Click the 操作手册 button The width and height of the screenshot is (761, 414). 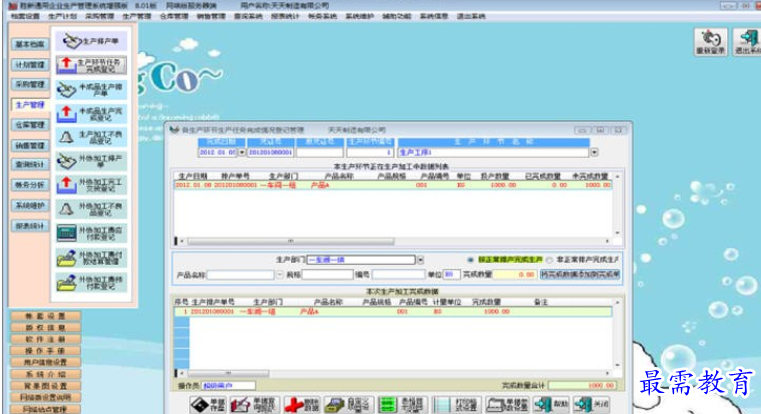(46, 351)
